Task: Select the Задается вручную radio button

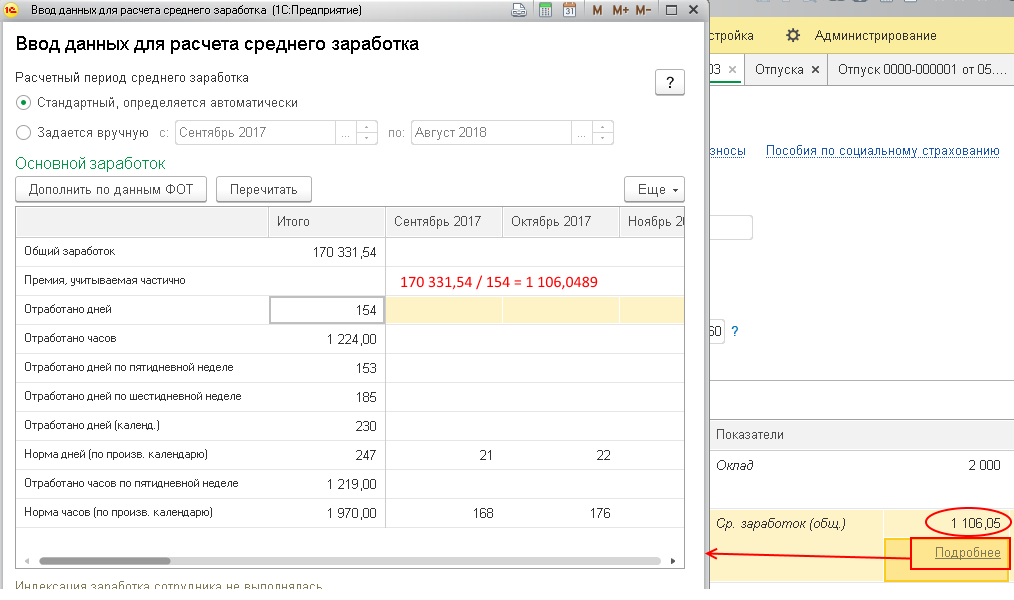Action: [23, 133]
